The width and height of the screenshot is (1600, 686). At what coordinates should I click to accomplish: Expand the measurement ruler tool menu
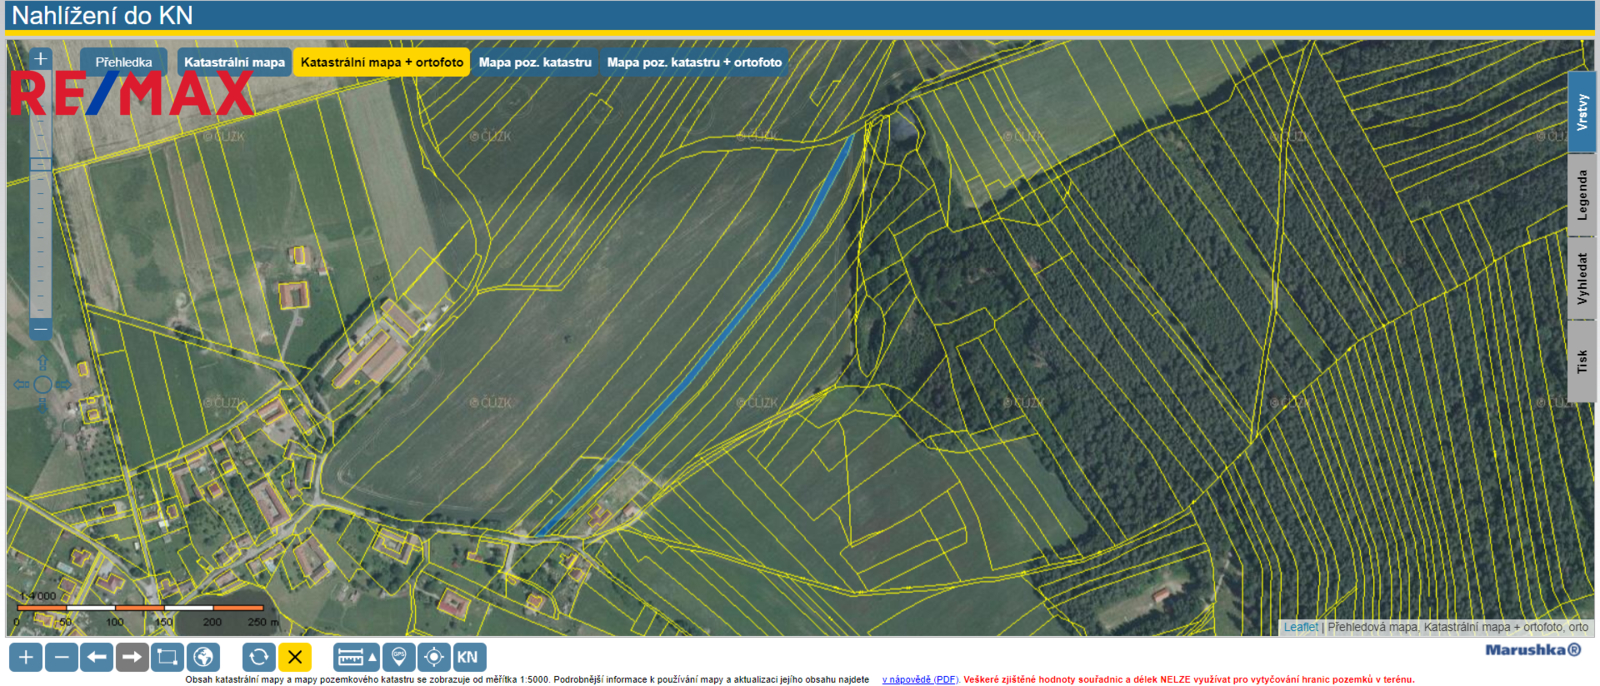point(356,657)
